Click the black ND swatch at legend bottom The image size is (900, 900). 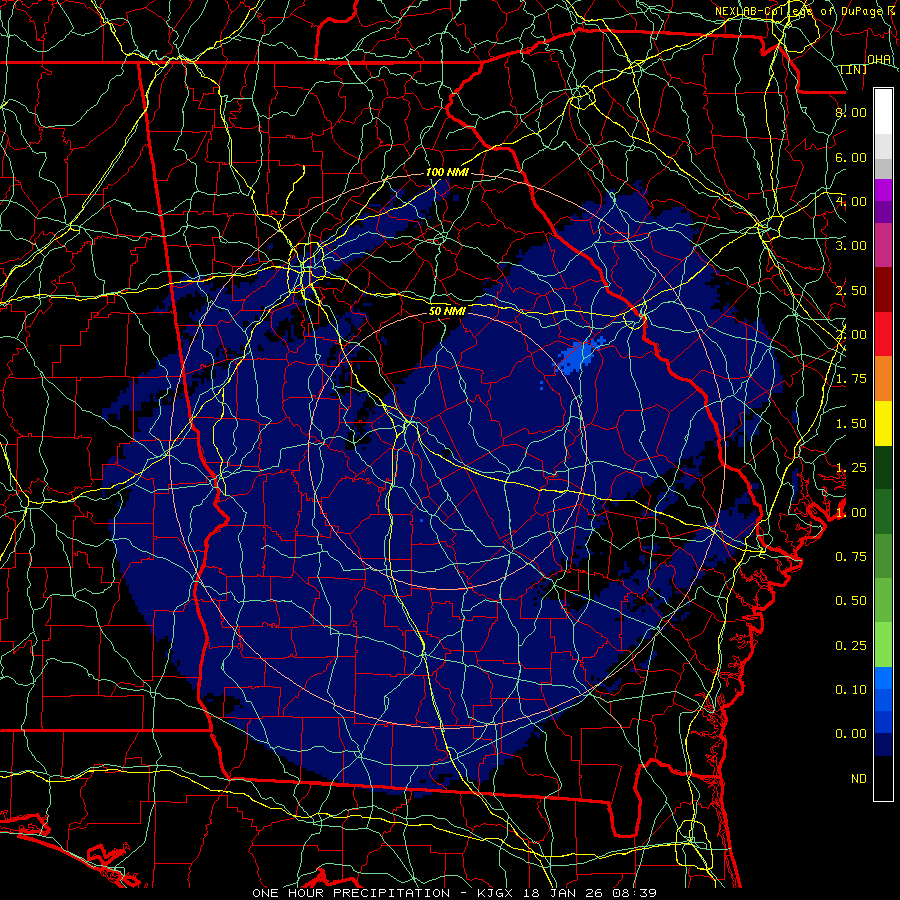pyautogui.click(x=883, y=778)
